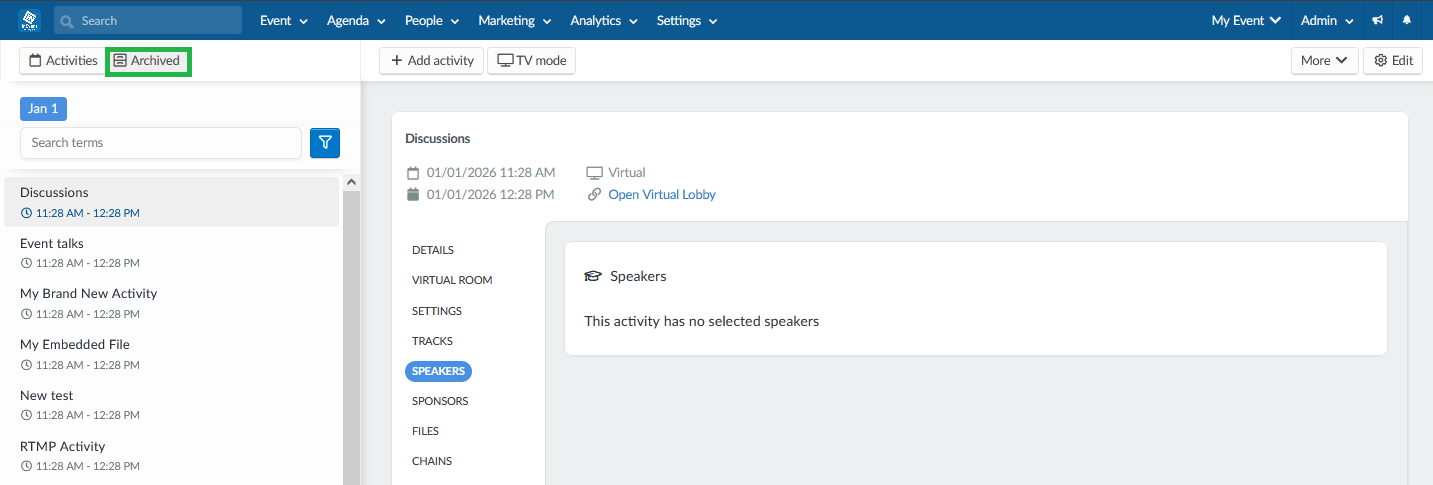Click the Search terms input
The height and width of the screenshot is (485, 1433).
[x=161, y=143]
